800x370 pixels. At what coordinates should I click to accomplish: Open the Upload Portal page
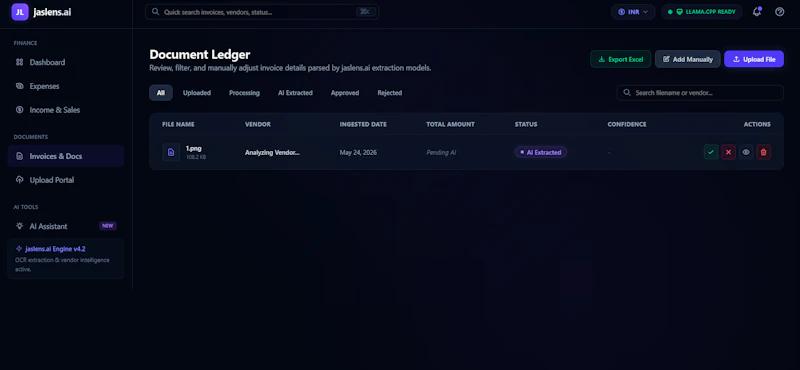tap(66, 180)
